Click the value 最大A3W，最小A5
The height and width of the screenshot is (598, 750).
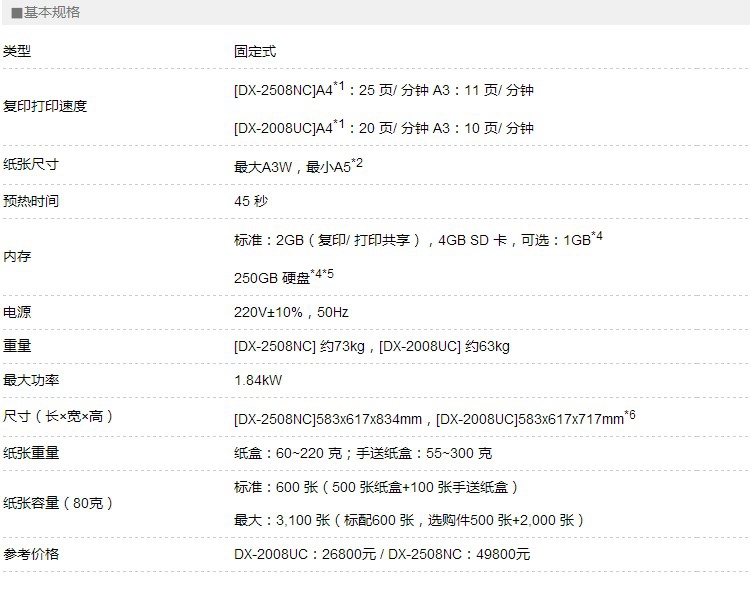298,166
